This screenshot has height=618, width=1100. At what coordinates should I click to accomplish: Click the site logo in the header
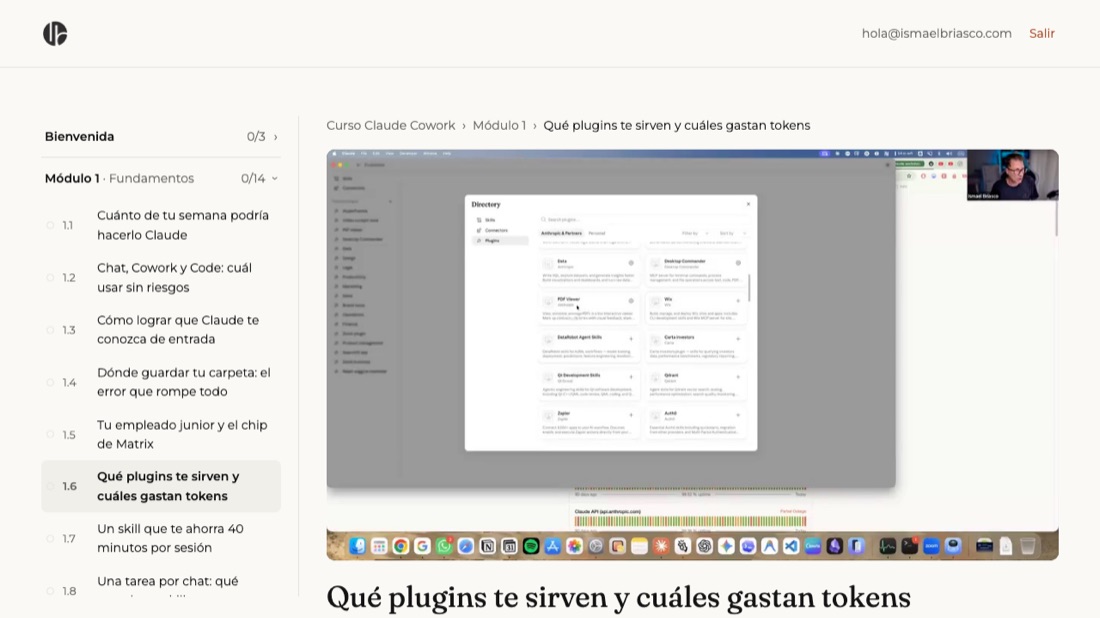(55, 34)
